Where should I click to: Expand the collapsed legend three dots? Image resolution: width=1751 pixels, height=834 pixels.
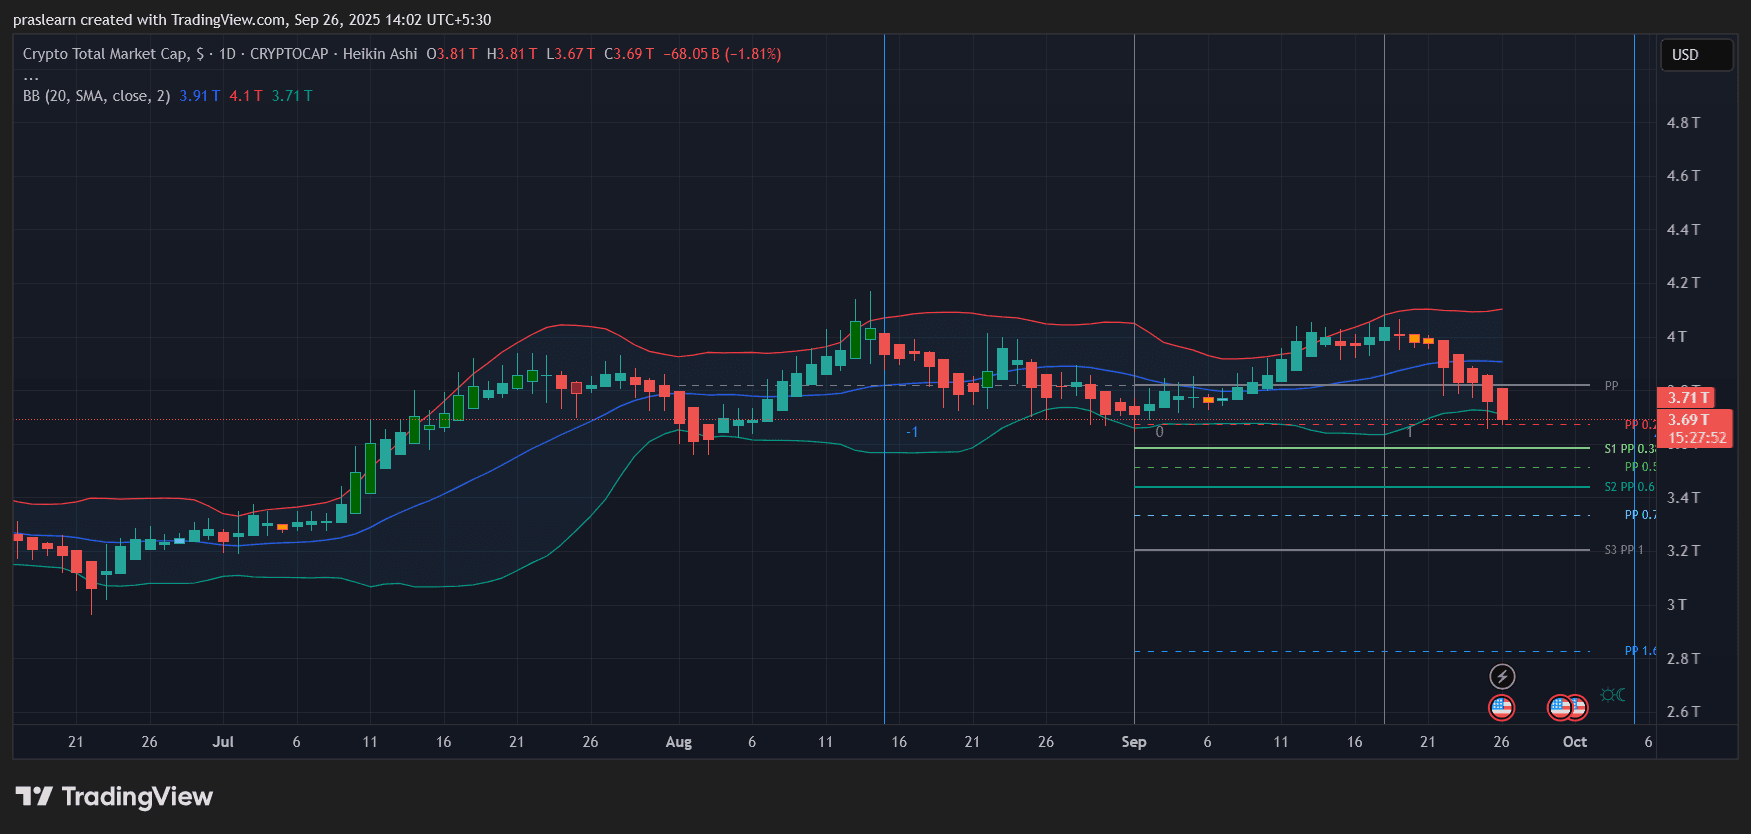tap(31, 76)
